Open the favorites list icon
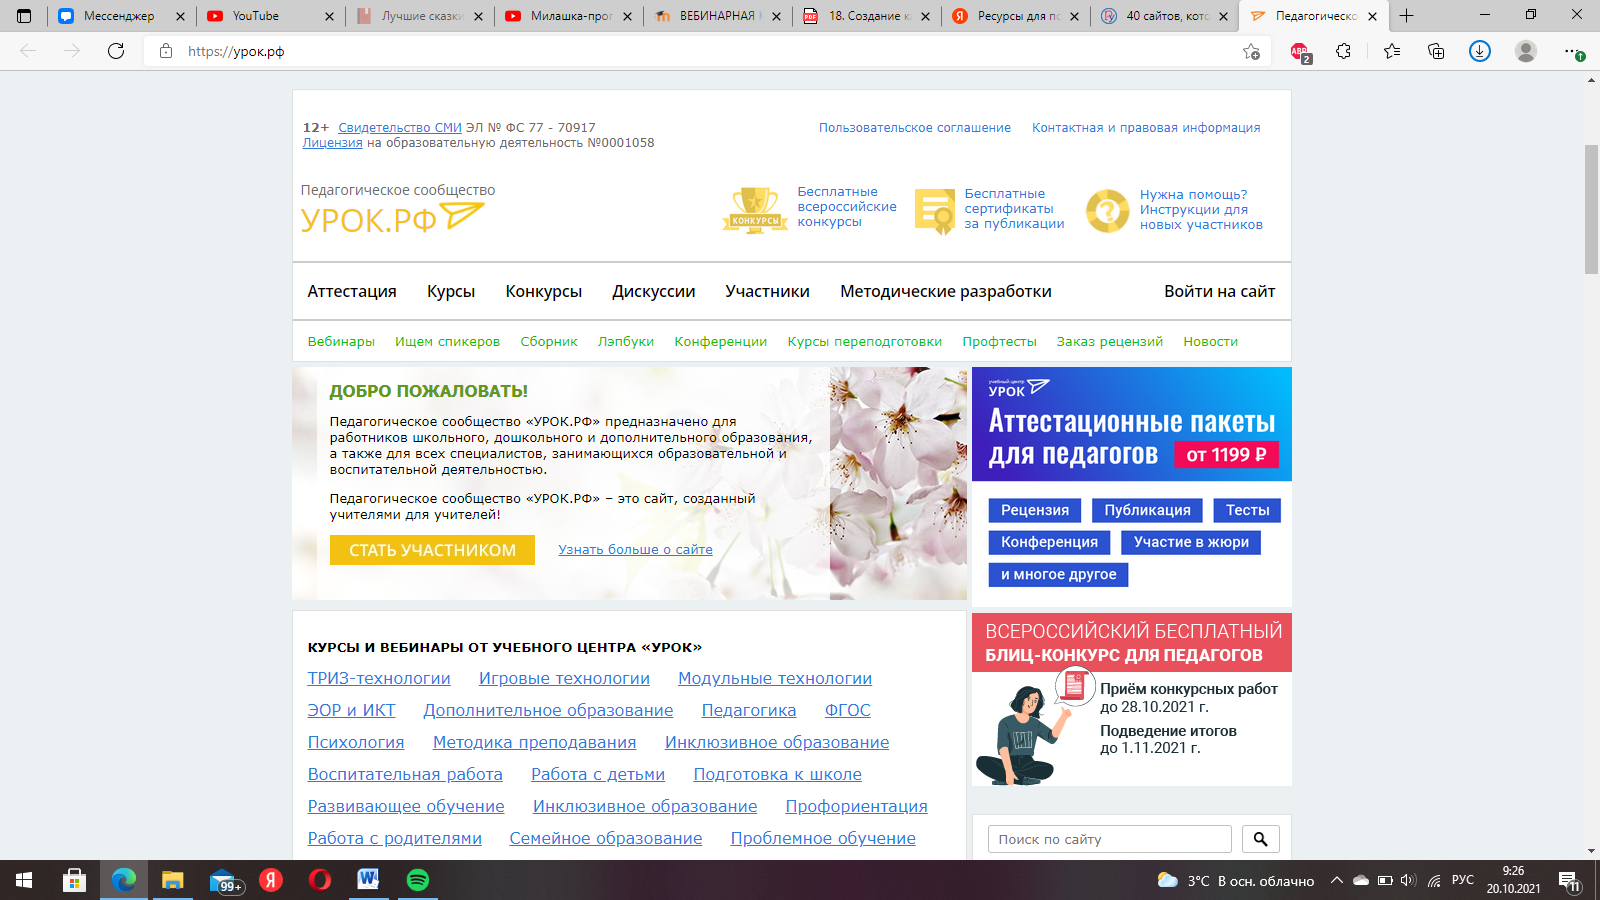This screenshot has height=900, width=1600. click(1392, 51)
